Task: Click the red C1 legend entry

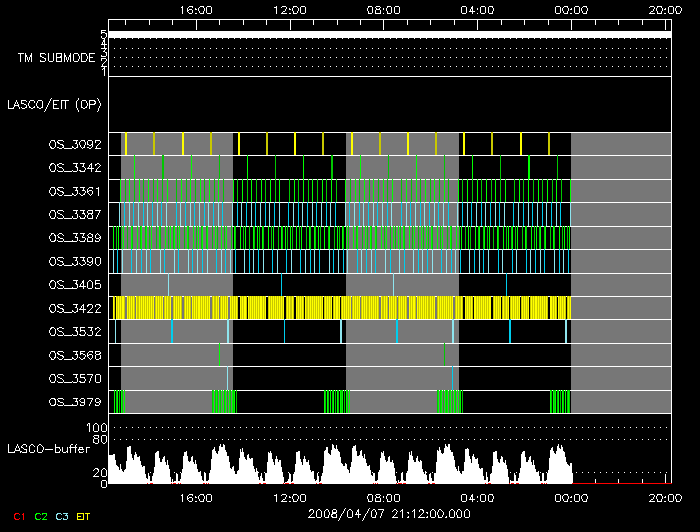Action: [17, 516]
